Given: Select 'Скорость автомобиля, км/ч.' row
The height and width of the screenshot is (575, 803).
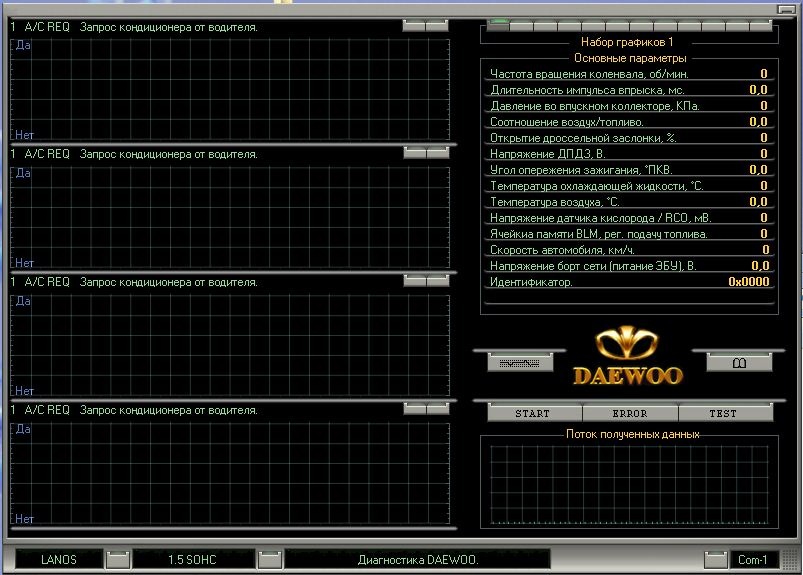Looking at the screenshot, I should (x=629, y=249).
